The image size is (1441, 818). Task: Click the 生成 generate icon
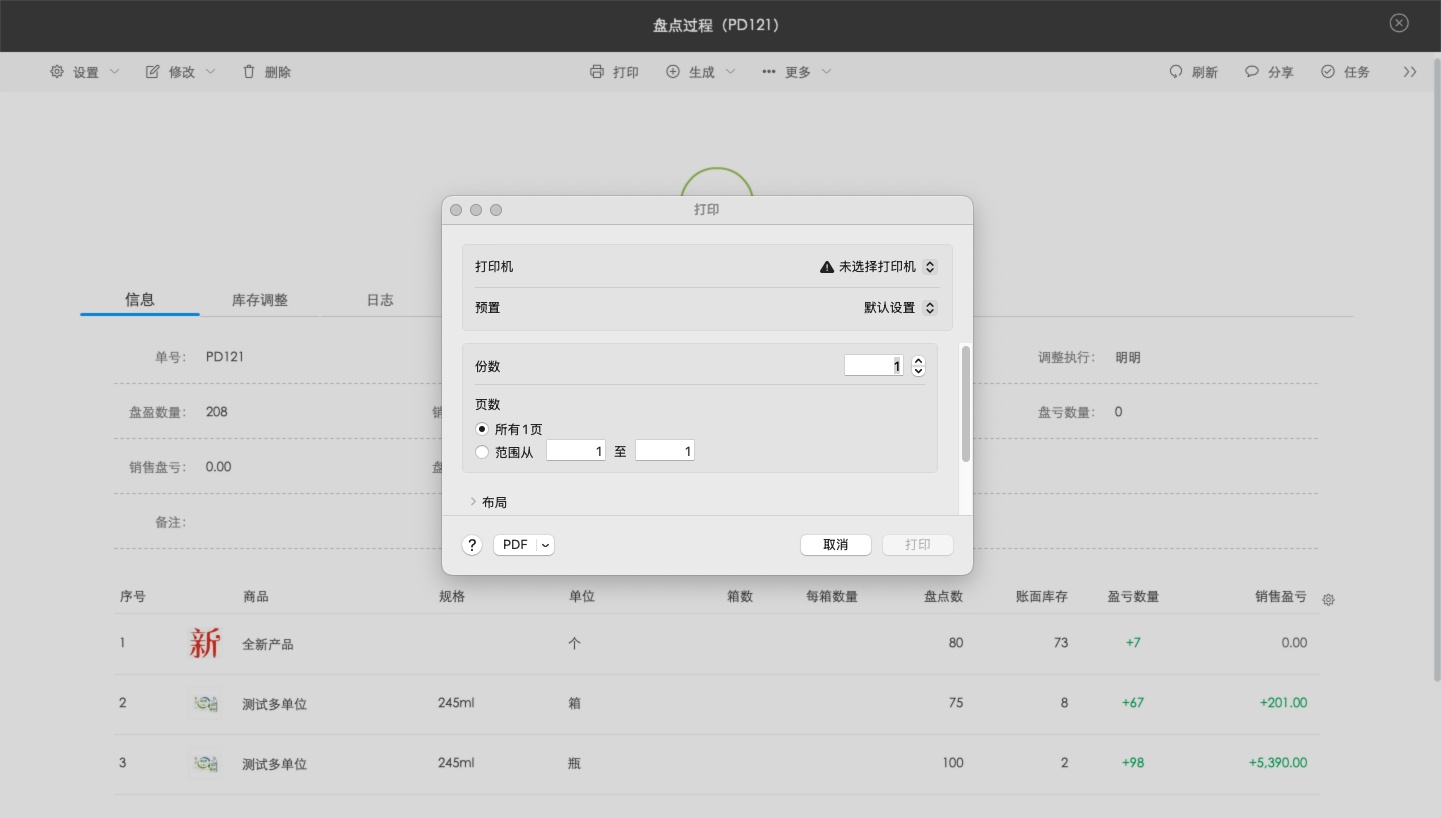click(x=673, y=71)
